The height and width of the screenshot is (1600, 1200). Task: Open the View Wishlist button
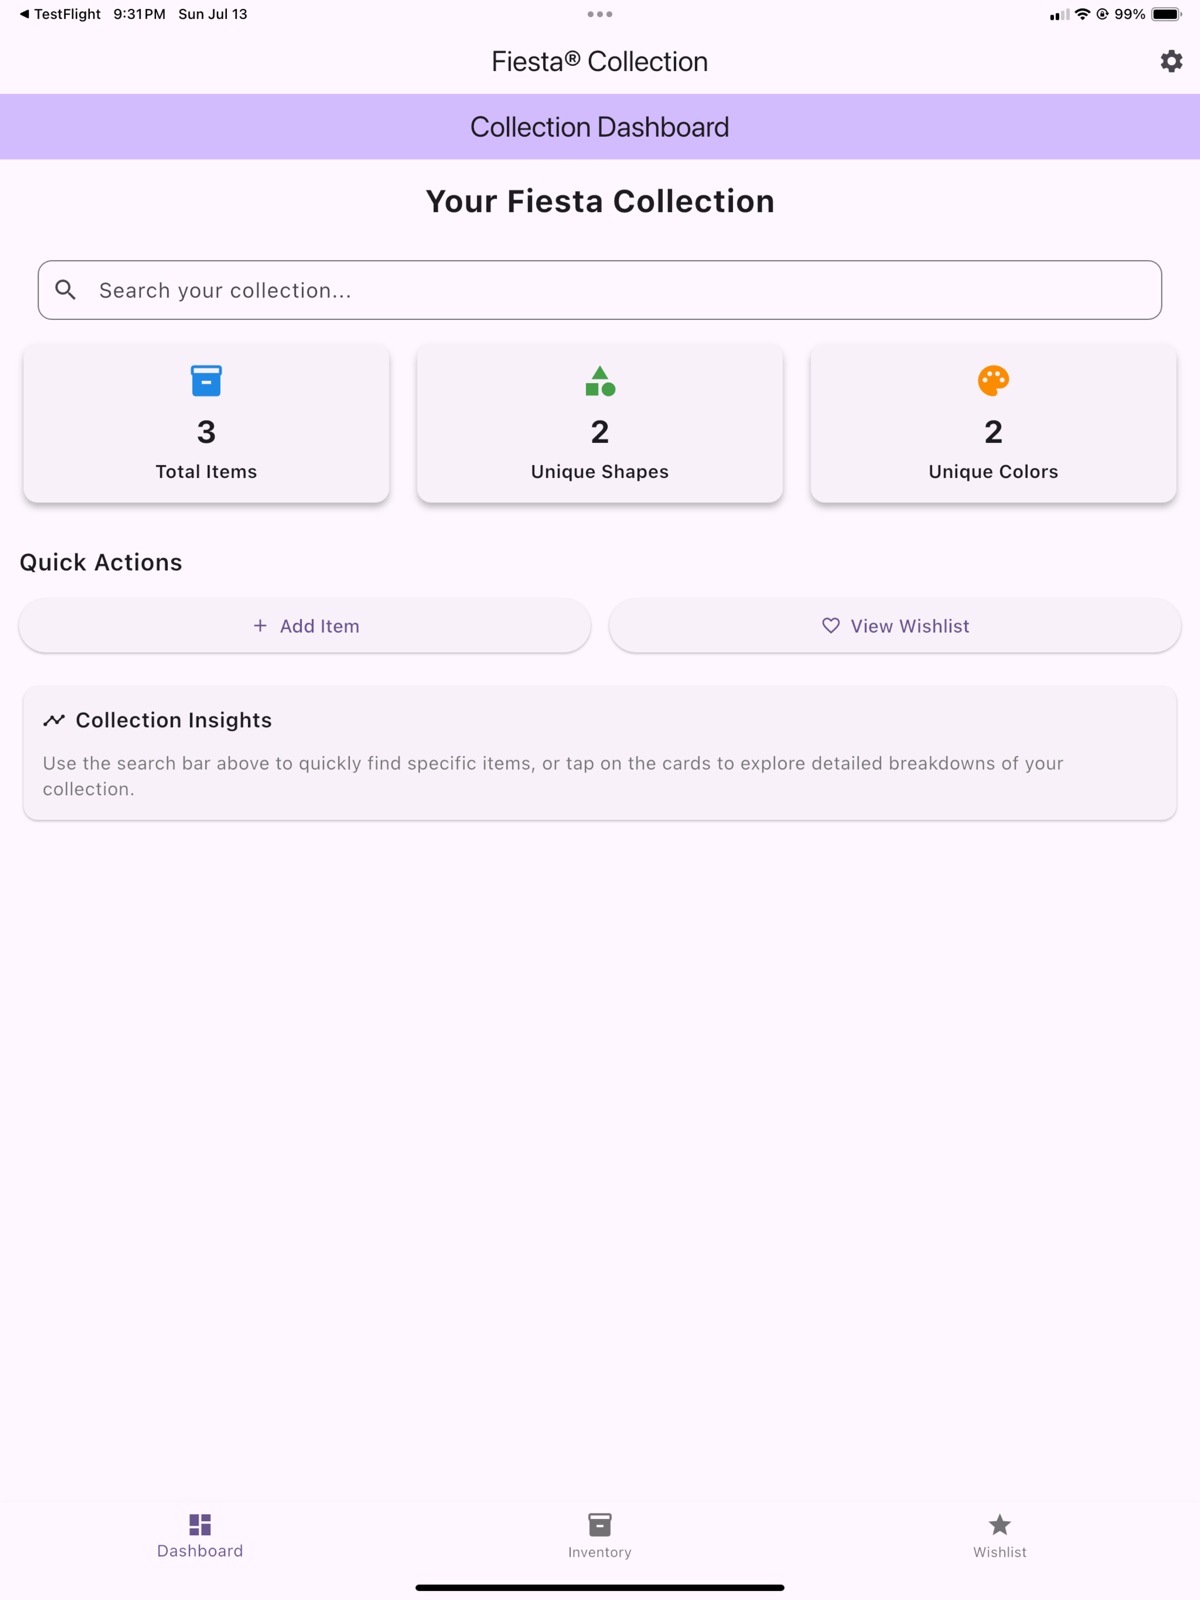[895, 626]
